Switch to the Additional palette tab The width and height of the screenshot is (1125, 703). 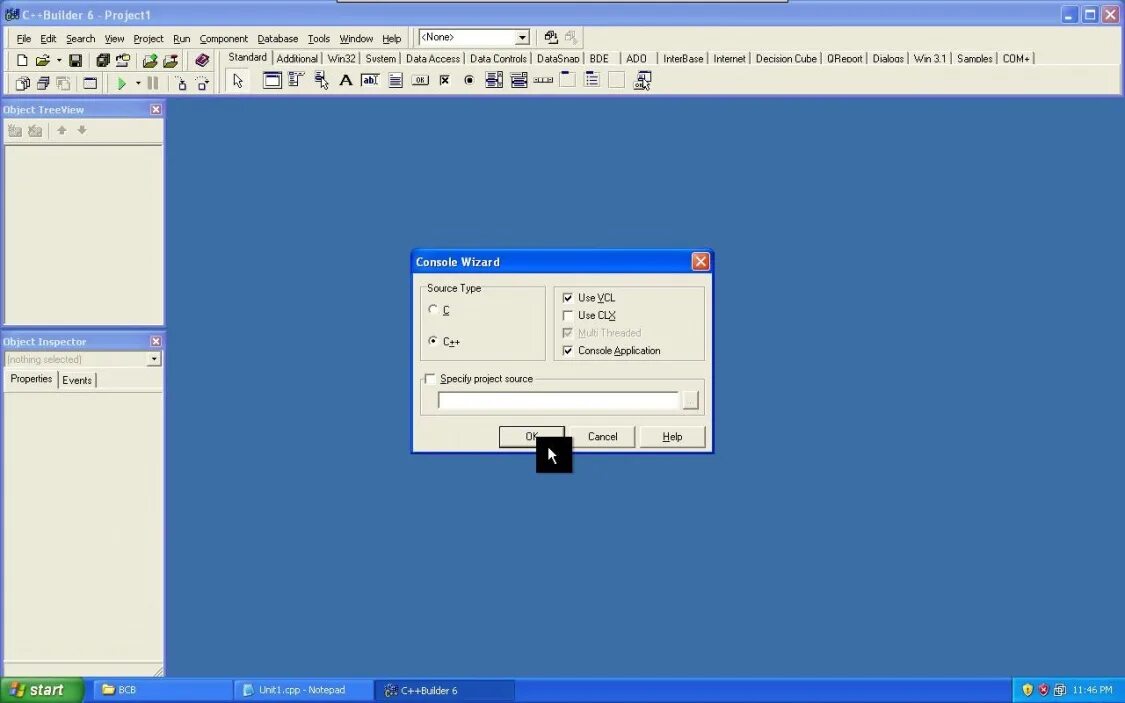coord(297,59)
